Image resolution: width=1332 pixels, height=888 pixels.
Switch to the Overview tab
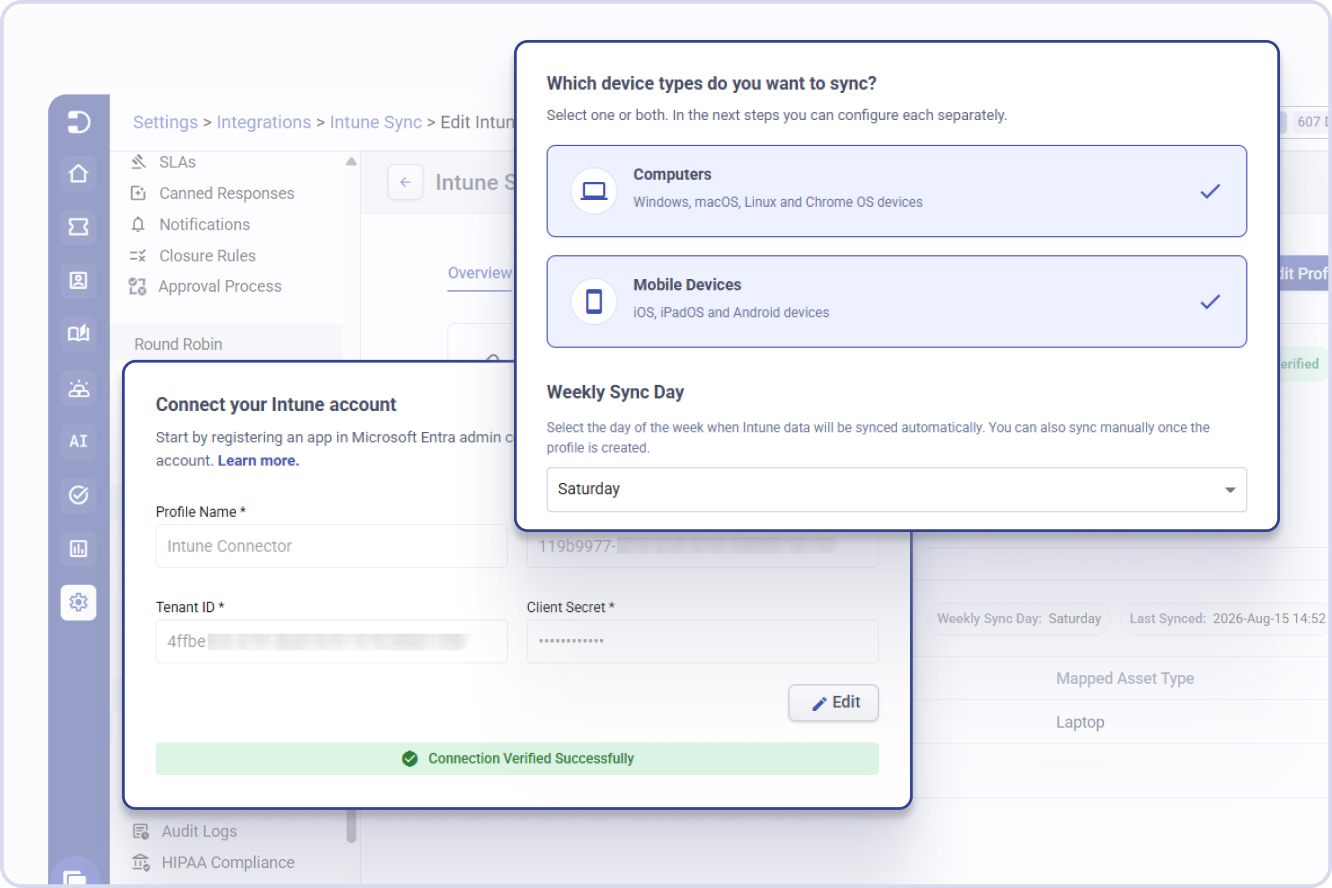click(x=479, y=273)
